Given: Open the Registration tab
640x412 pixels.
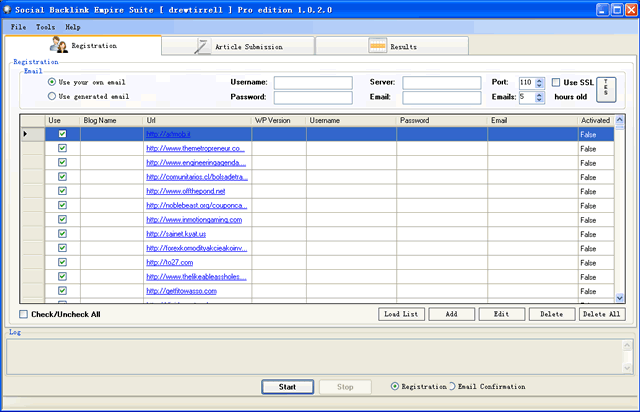Looking at the screenshot, I should (x=83, y=45).
